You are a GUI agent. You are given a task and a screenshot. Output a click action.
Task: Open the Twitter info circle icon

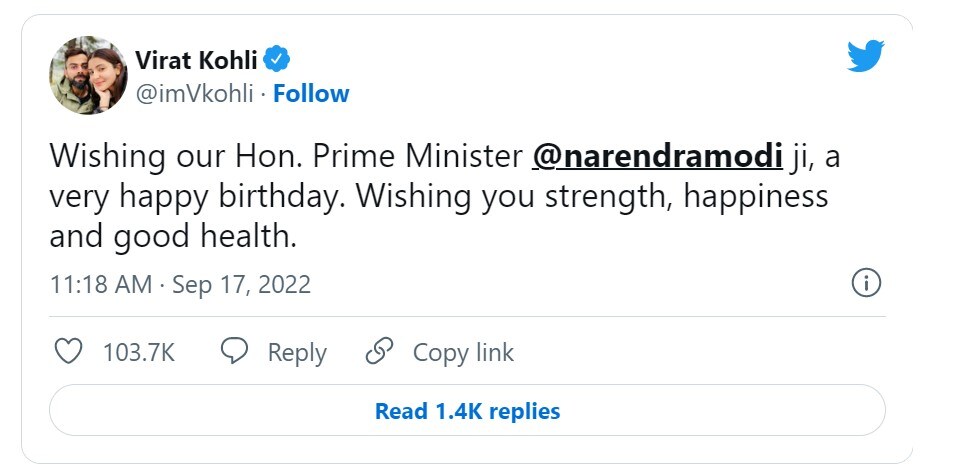865,283
